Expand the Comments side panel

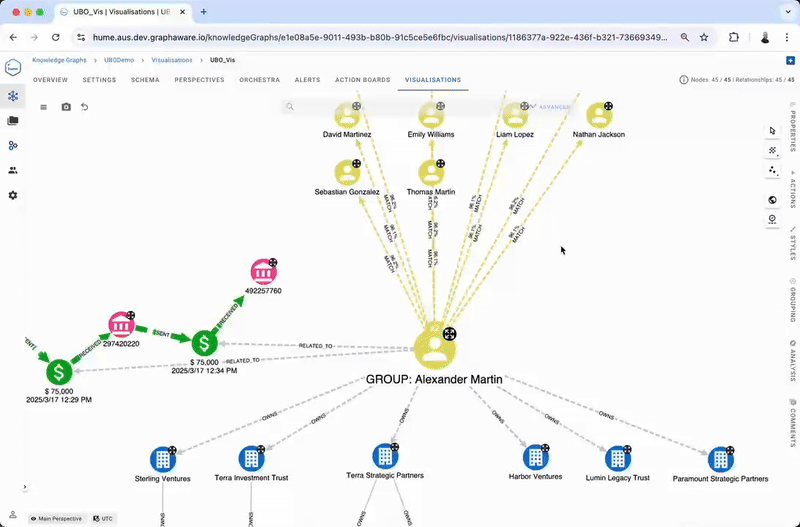[x=793, y=423]
